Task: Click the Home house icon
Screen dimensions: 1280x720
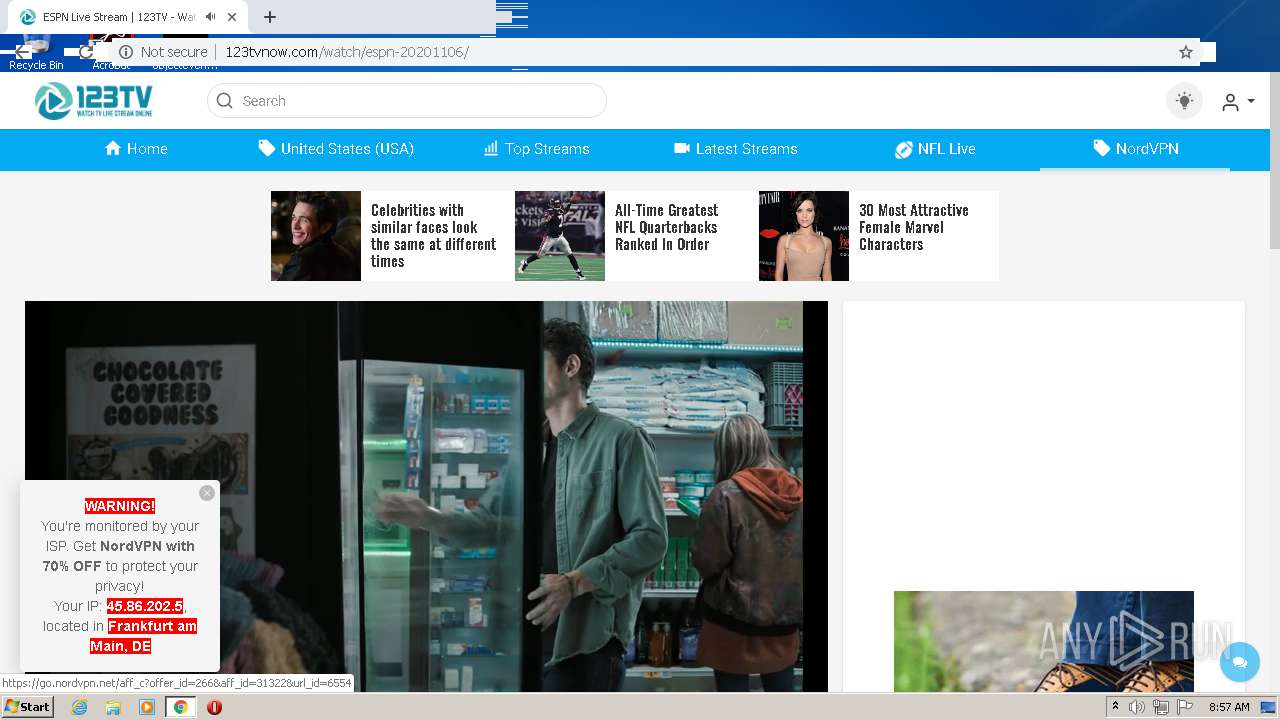Action: [113, 148]
